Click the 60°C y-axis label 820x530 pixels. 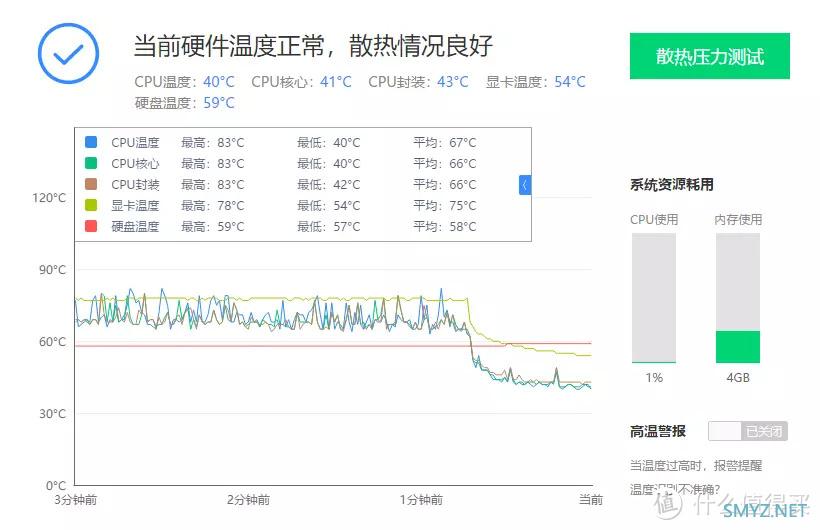point(52,342)
